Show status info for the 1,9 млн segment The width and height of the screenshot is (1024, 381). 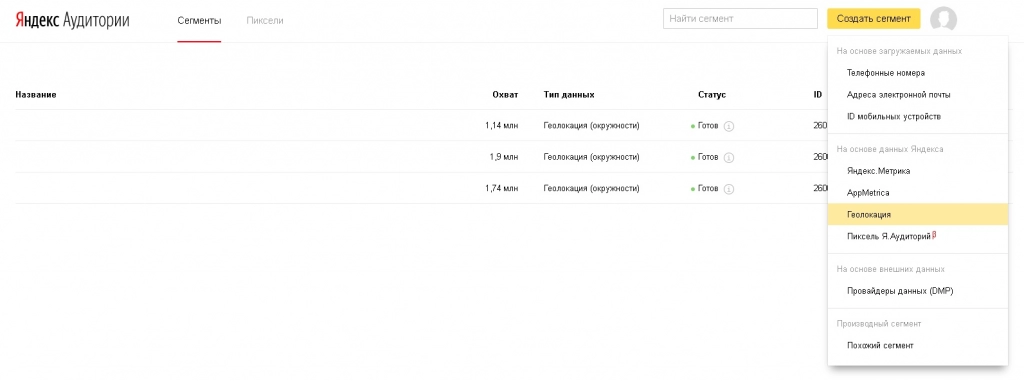point(729,157)
